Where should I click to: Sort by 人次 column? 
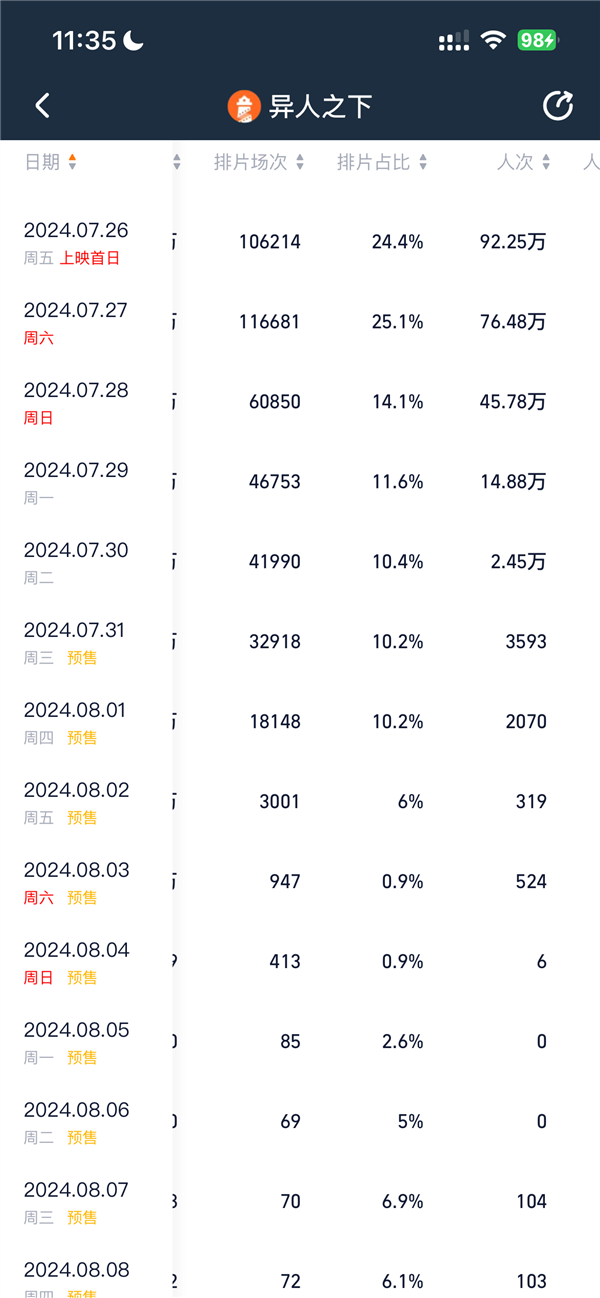pos(524,162)
